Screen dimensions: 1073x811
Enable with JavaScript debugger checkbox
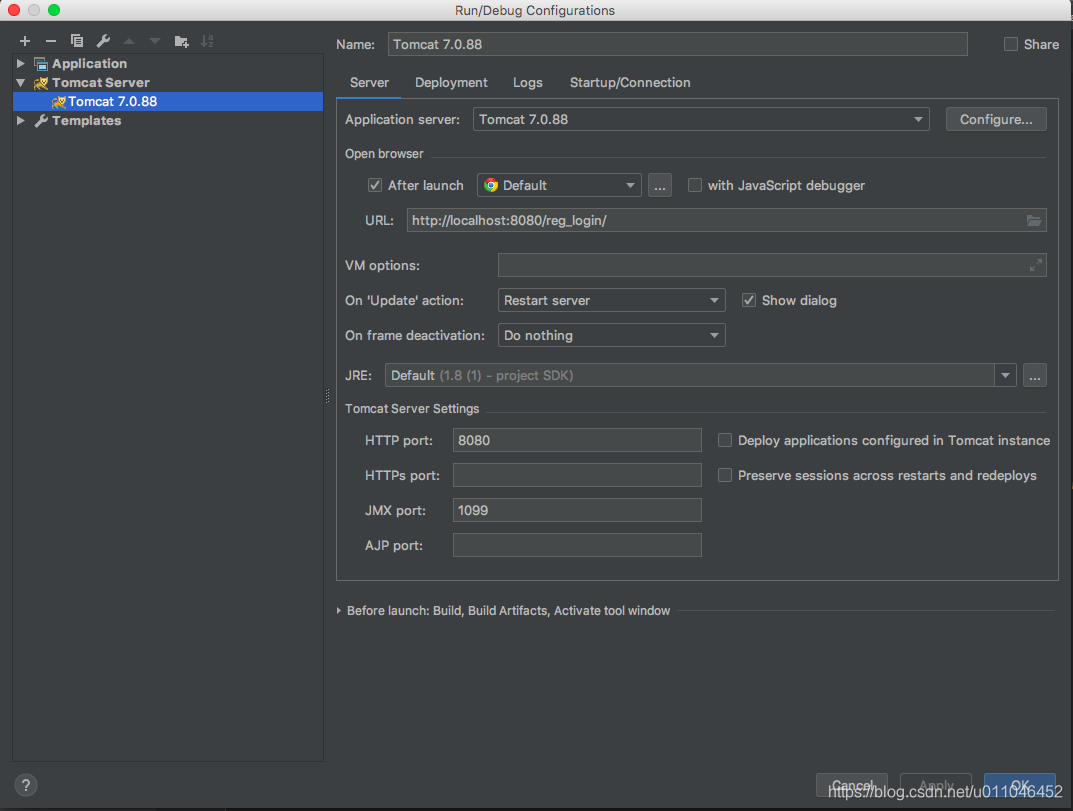coord(695,185)
